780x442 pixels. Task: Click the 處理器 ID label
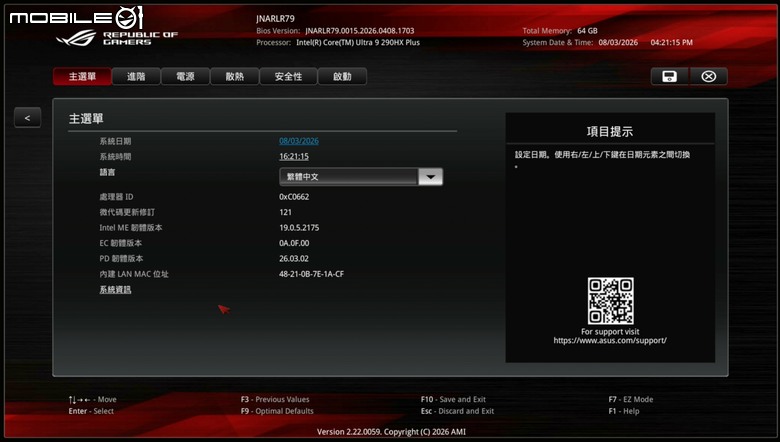[116, 197]
